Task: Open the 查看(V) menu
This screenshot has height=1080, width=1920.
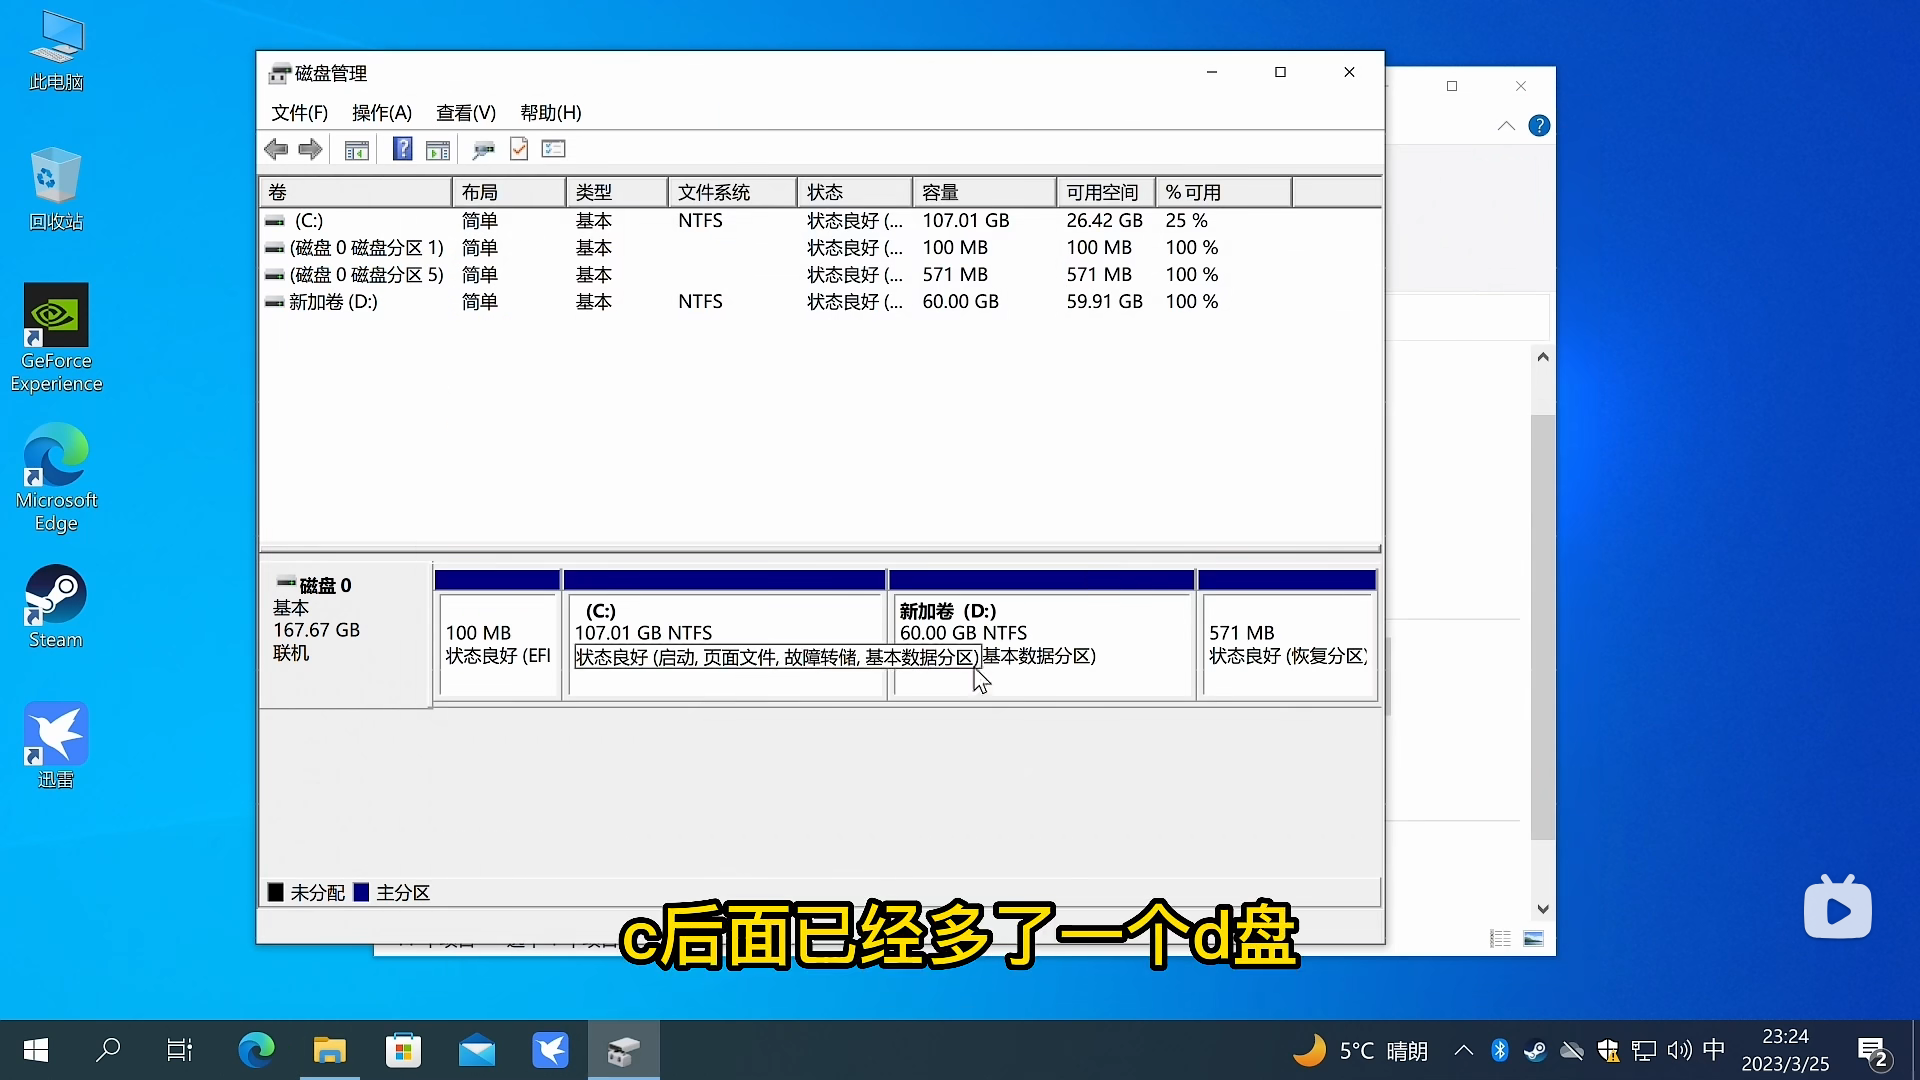Action: click(465, 113)
